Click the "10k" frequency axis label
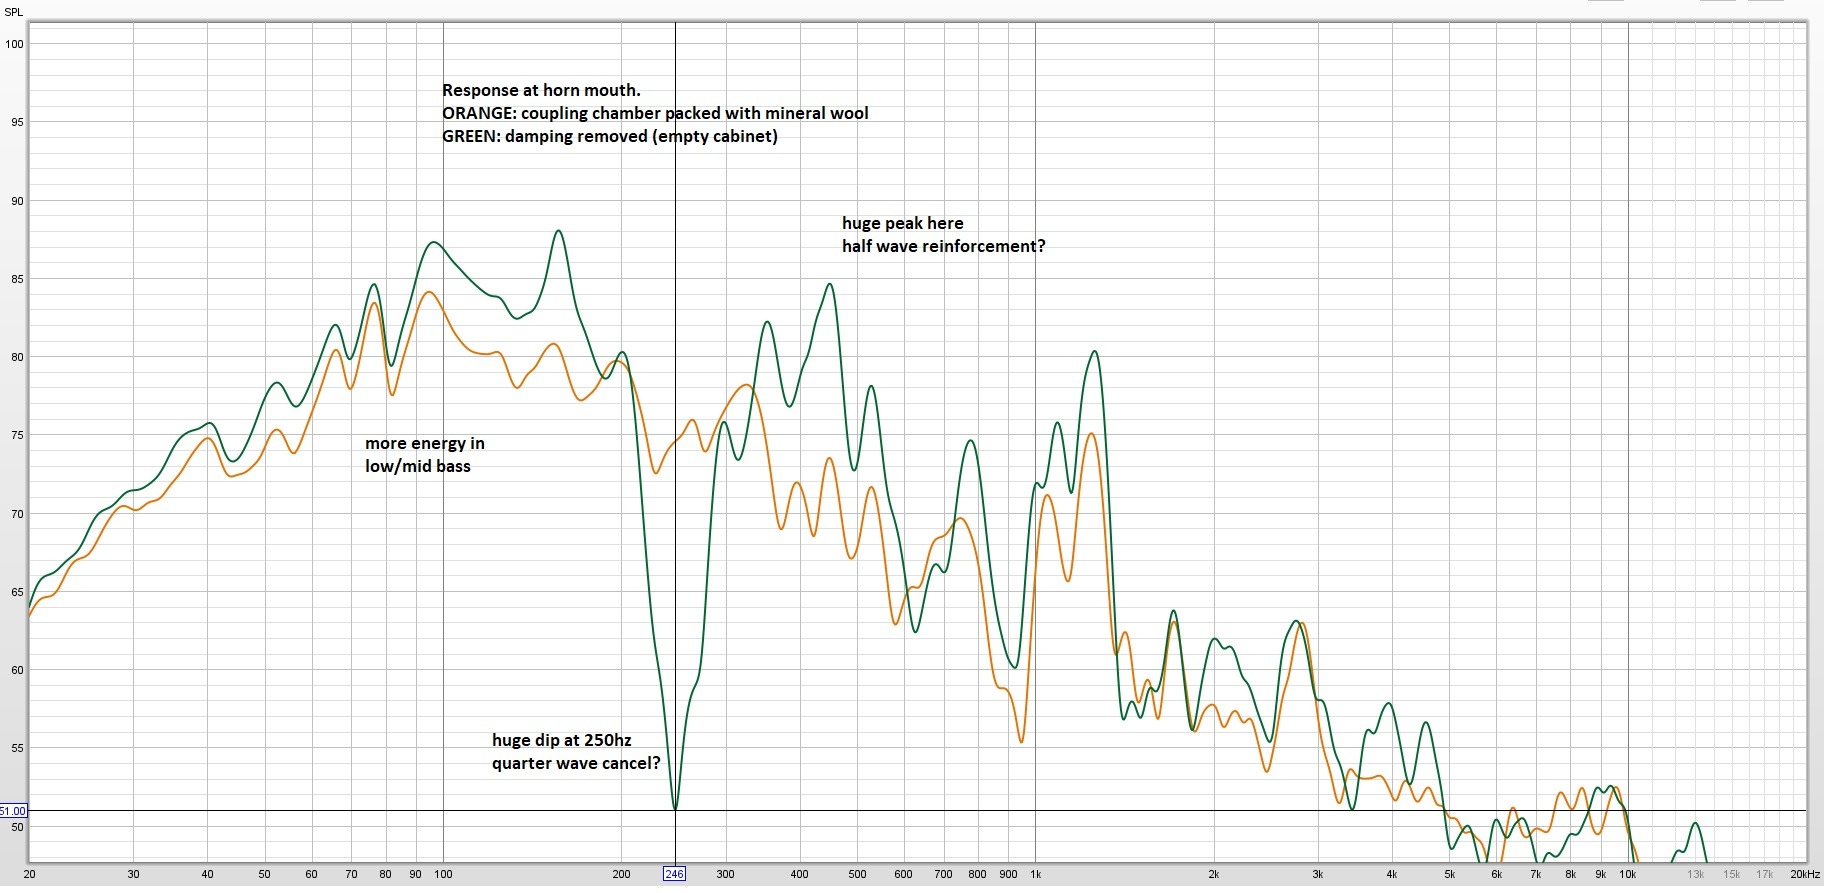Image resolution: width=1835 pixels, height=893 pixels. click(x=1628, y=874)
